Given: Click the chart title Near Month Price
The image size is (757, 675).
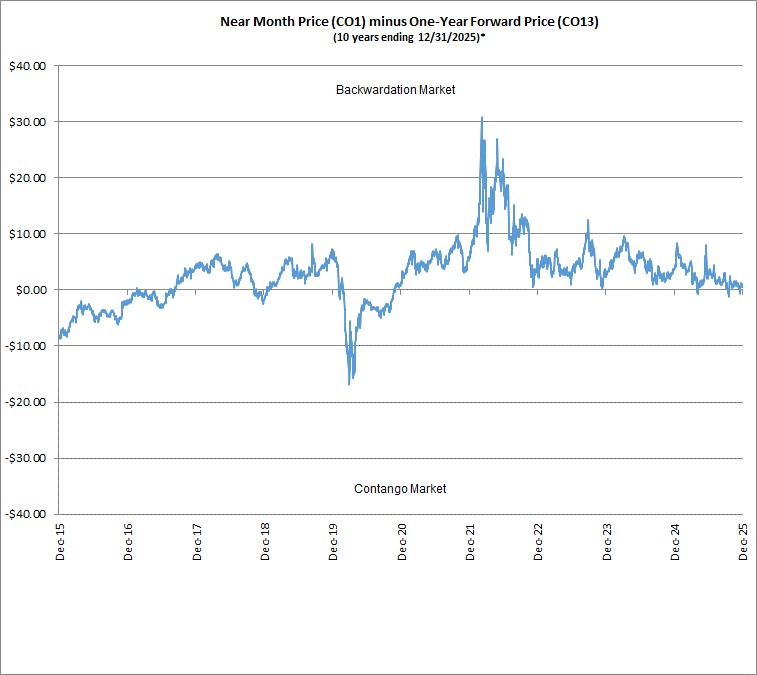Looking at the screenshot, I should pyautogui.click(x=409, y=22).
